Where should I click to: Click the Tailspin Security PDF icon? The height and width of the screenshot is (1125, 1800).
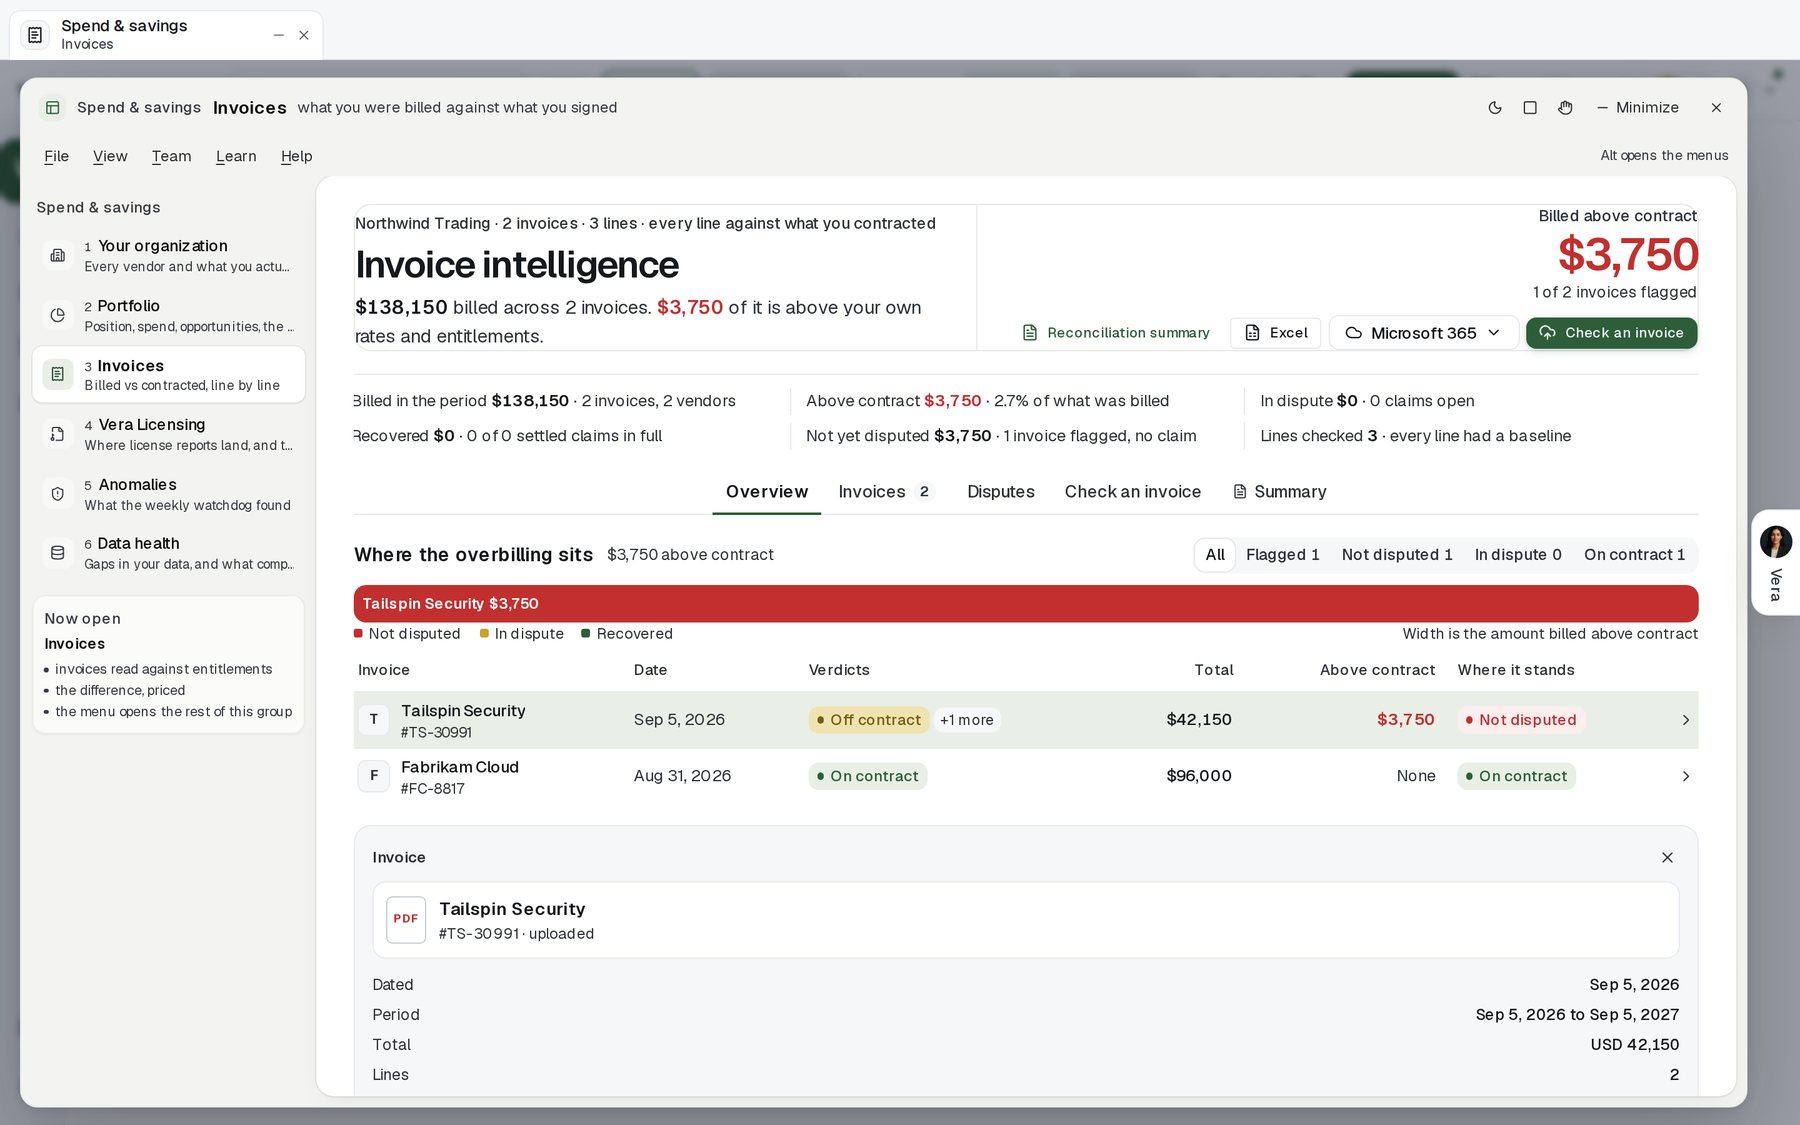point(406,919)
